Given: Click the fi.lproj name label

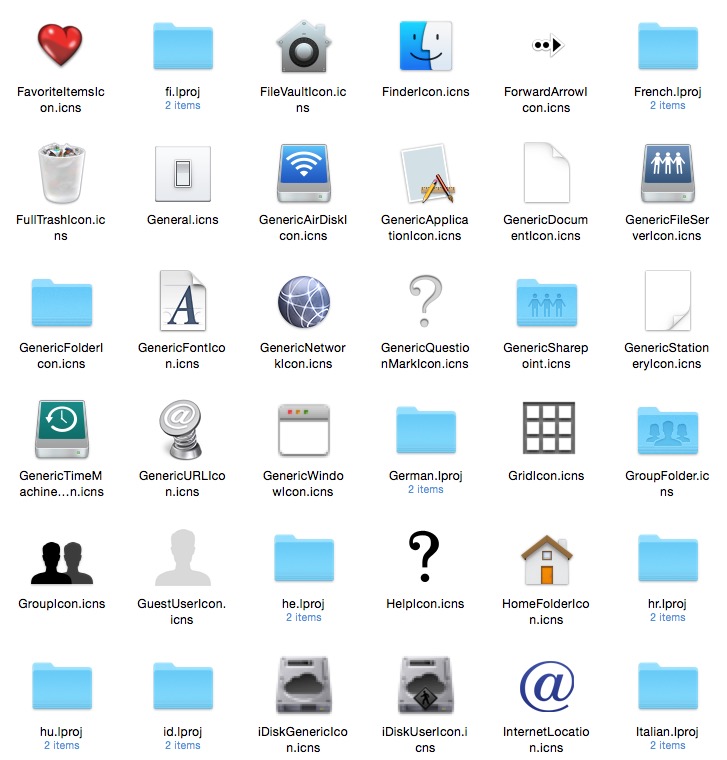Looking at the screenshot, I should [183, 92].
